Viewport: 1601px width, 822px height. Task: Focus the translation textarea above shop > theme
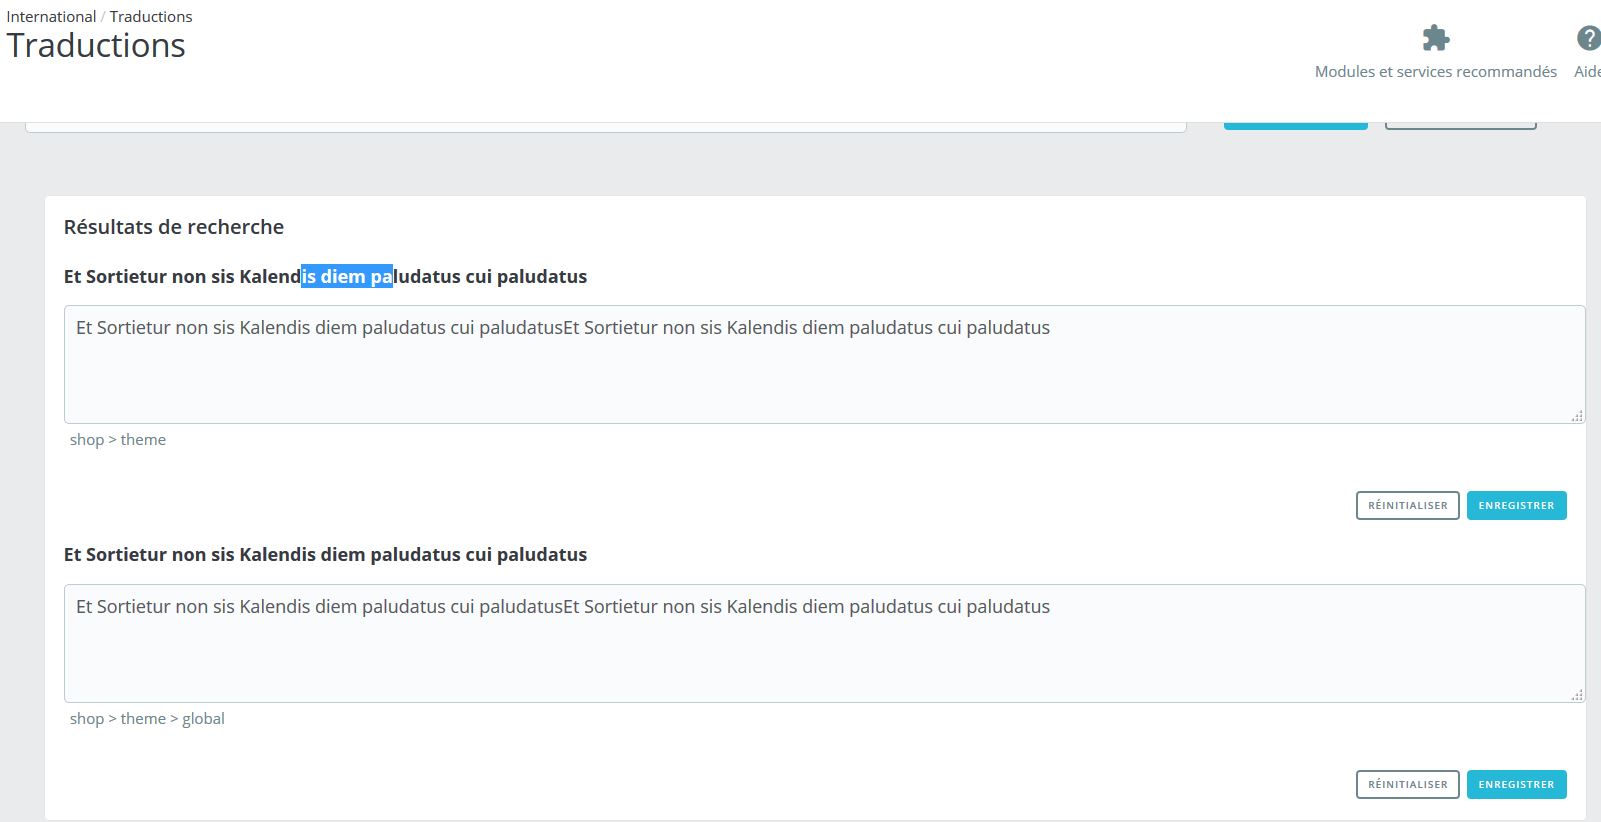[824, 364]
